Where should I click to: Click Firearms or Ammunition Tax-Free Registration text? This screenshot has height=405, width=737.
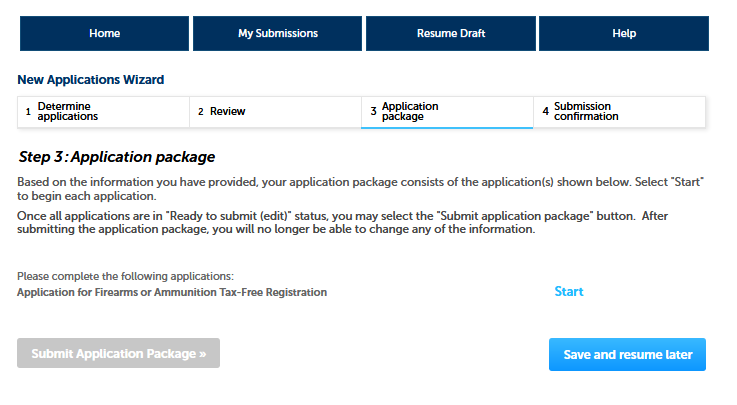pyautogui.click(x=172, y=292)
